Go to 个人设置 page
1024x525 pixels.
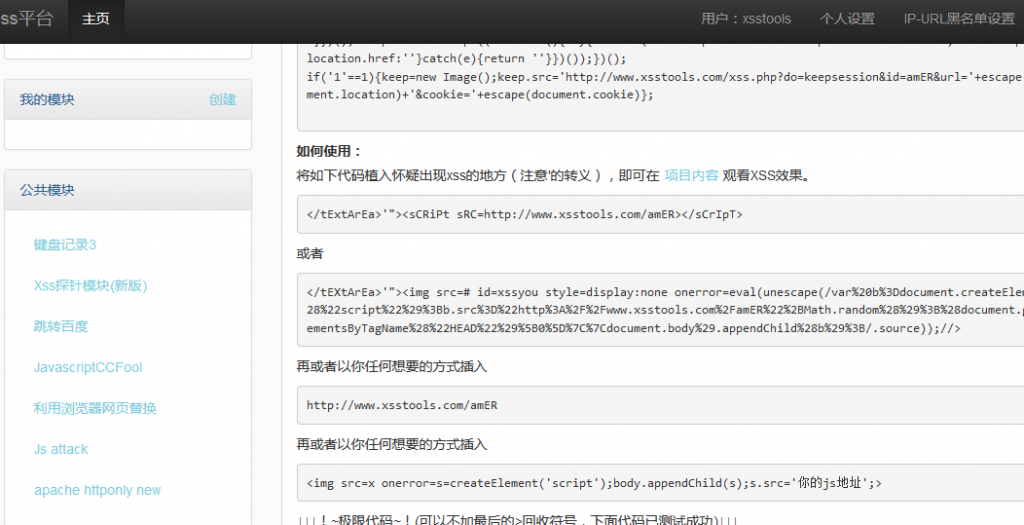click(847, 19)
